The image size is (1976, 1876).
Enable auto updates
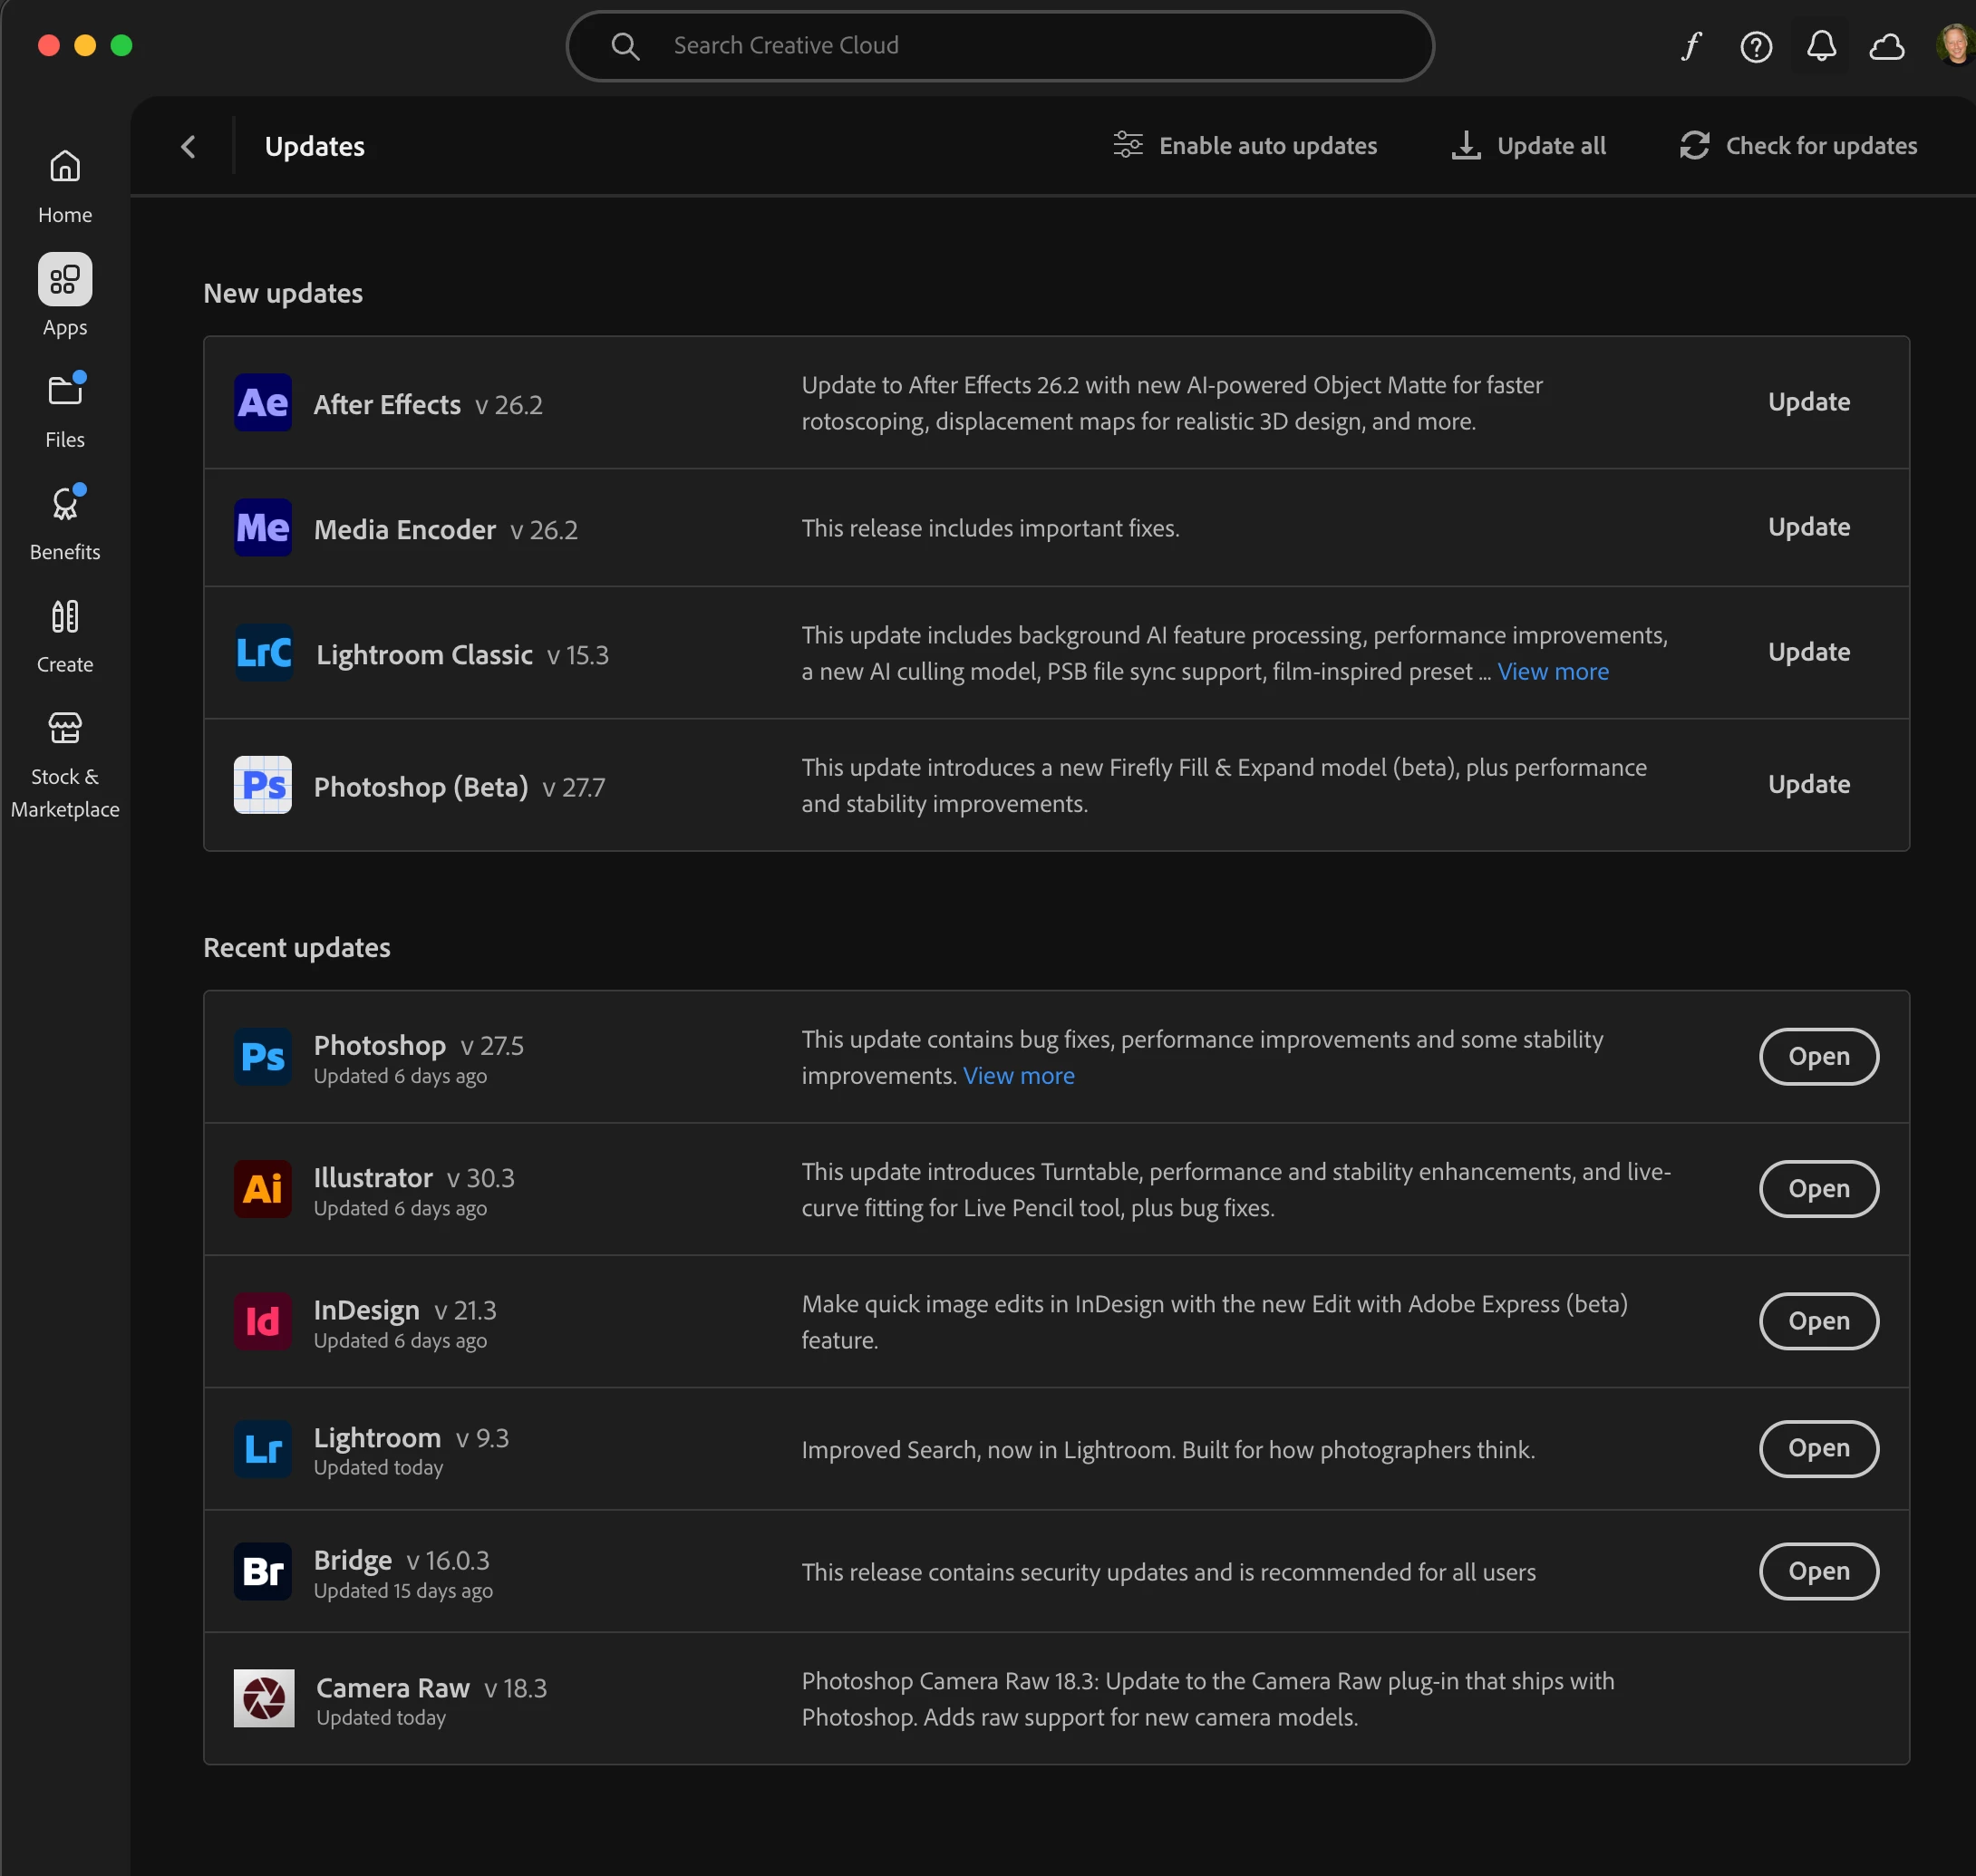(x=1245, y=146)
